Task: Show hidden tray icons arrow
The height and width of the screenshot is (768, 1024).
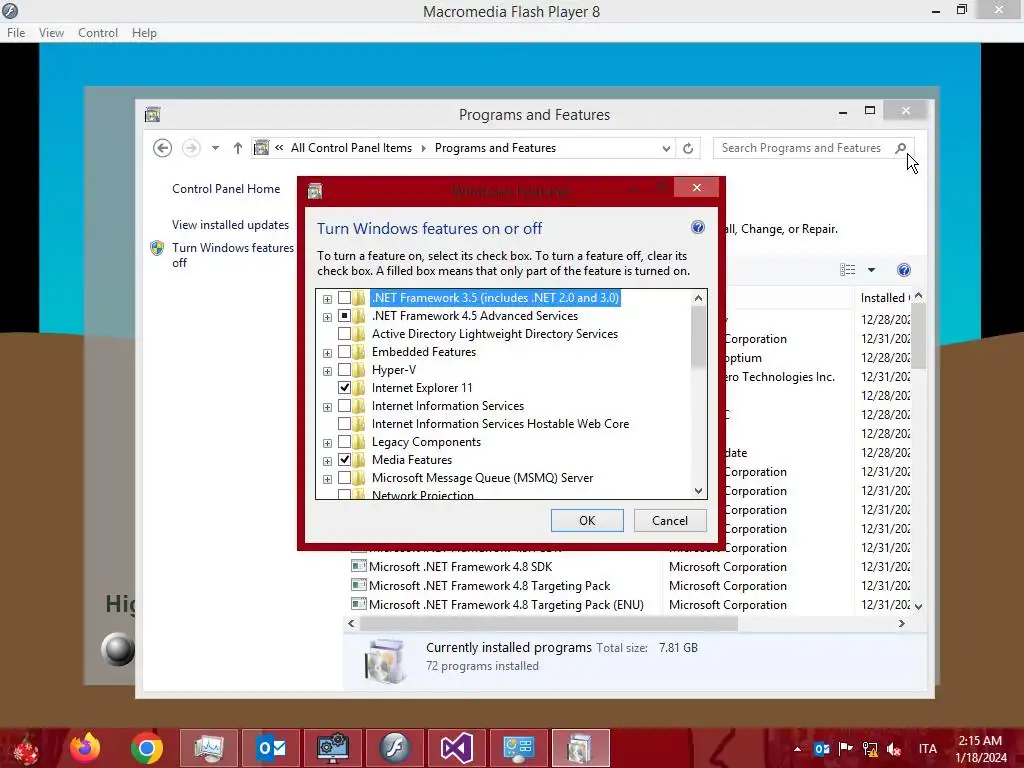Action: click(797, 749)
